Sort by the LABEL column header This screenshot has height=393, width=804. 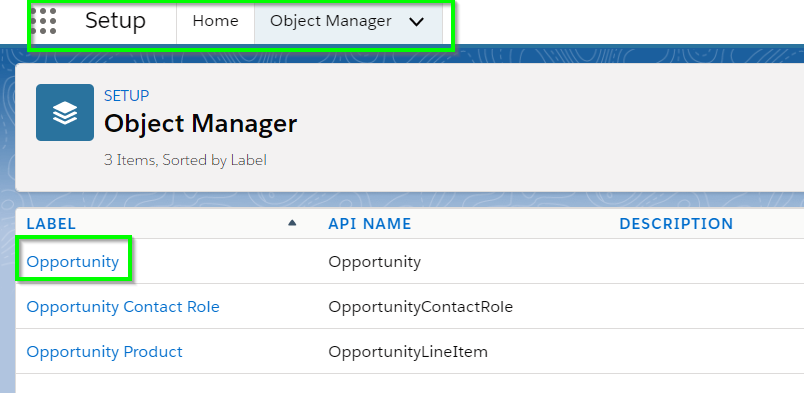51,224
